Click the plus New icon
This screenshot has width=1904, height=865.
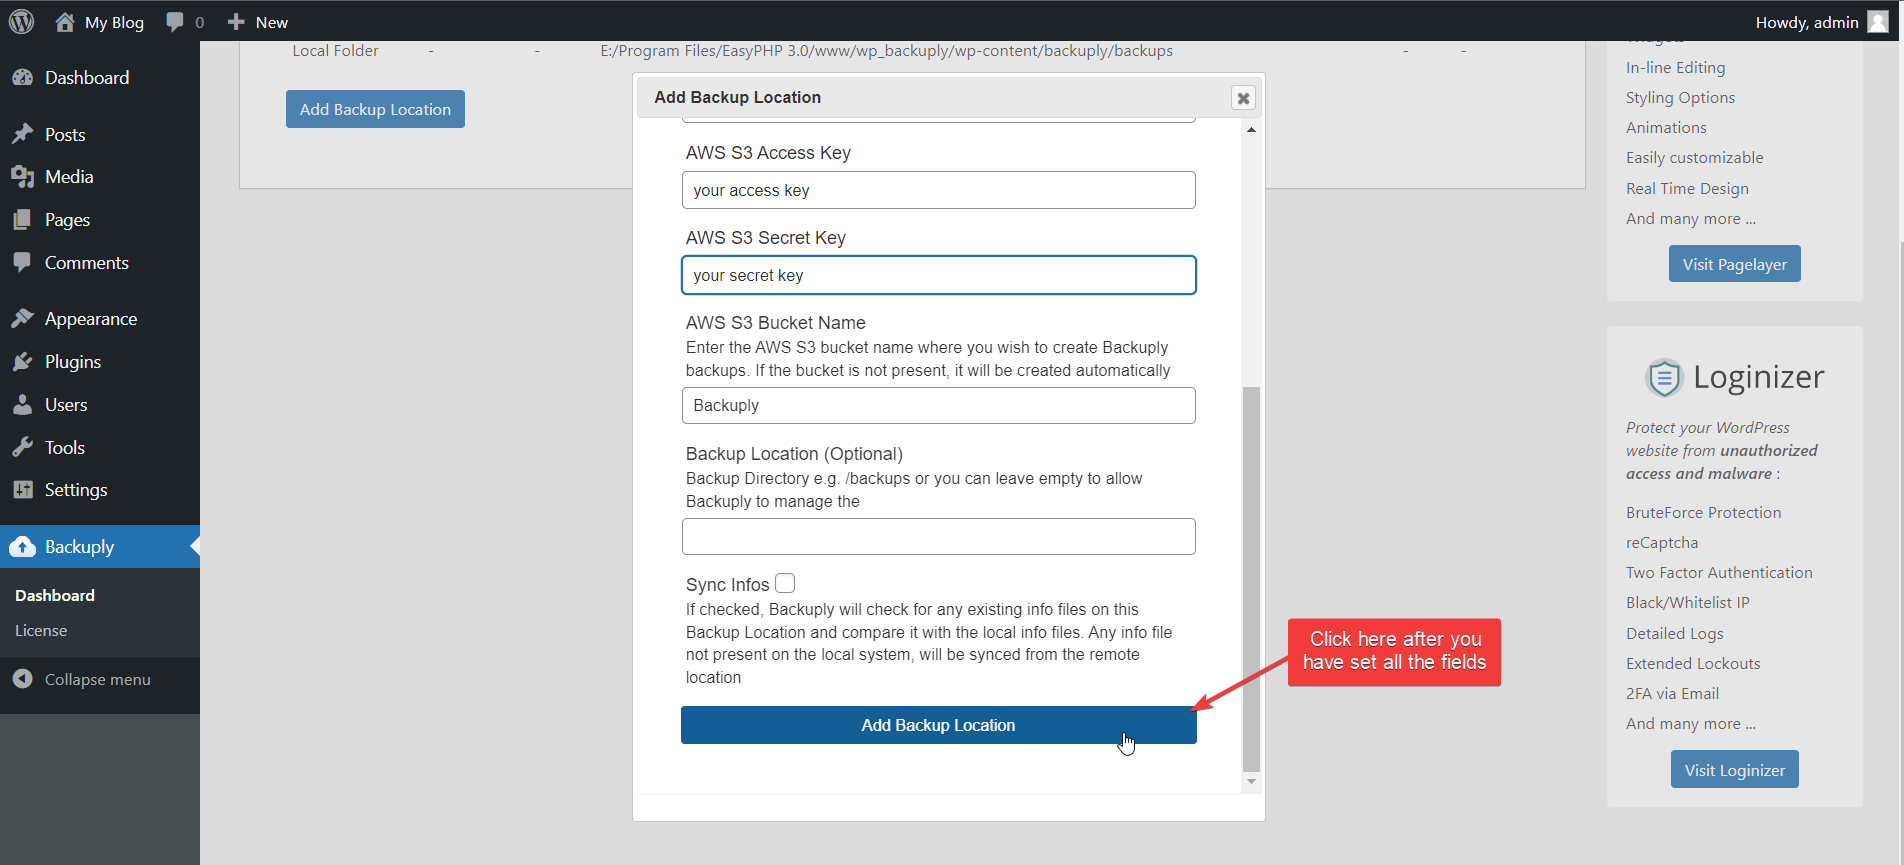point(236,22)
